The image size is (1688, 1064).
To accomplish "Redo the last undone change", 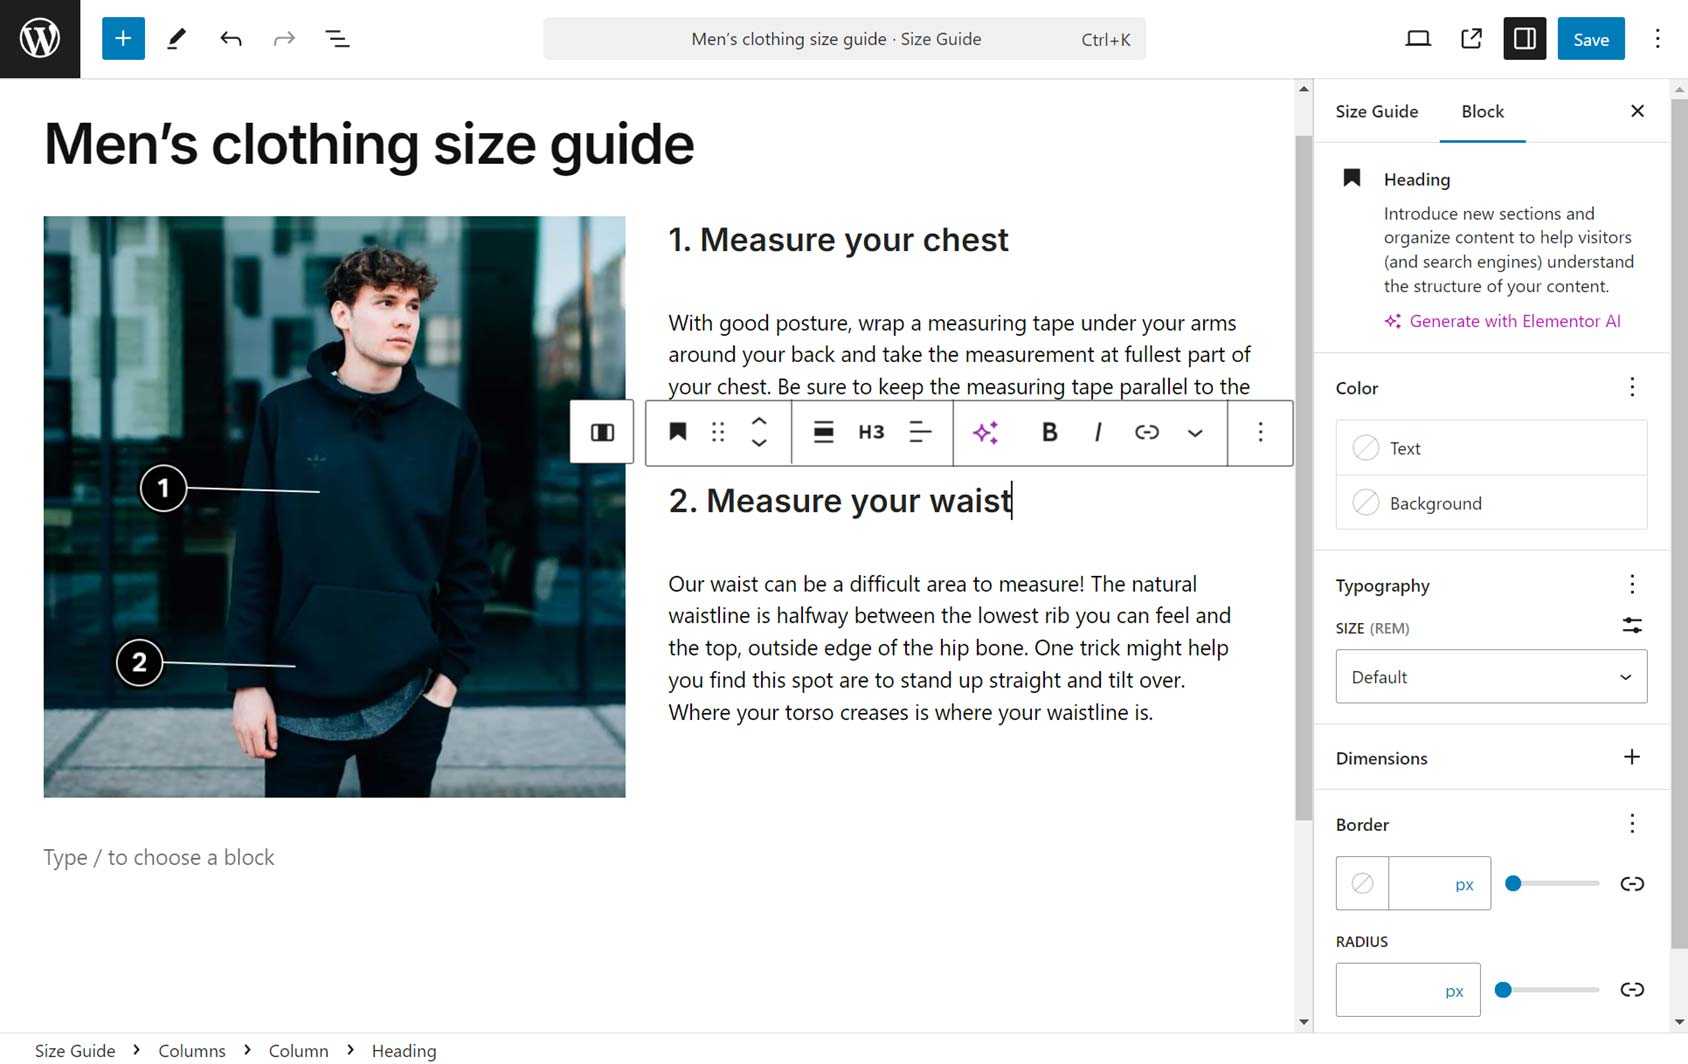I will point(284,39).
